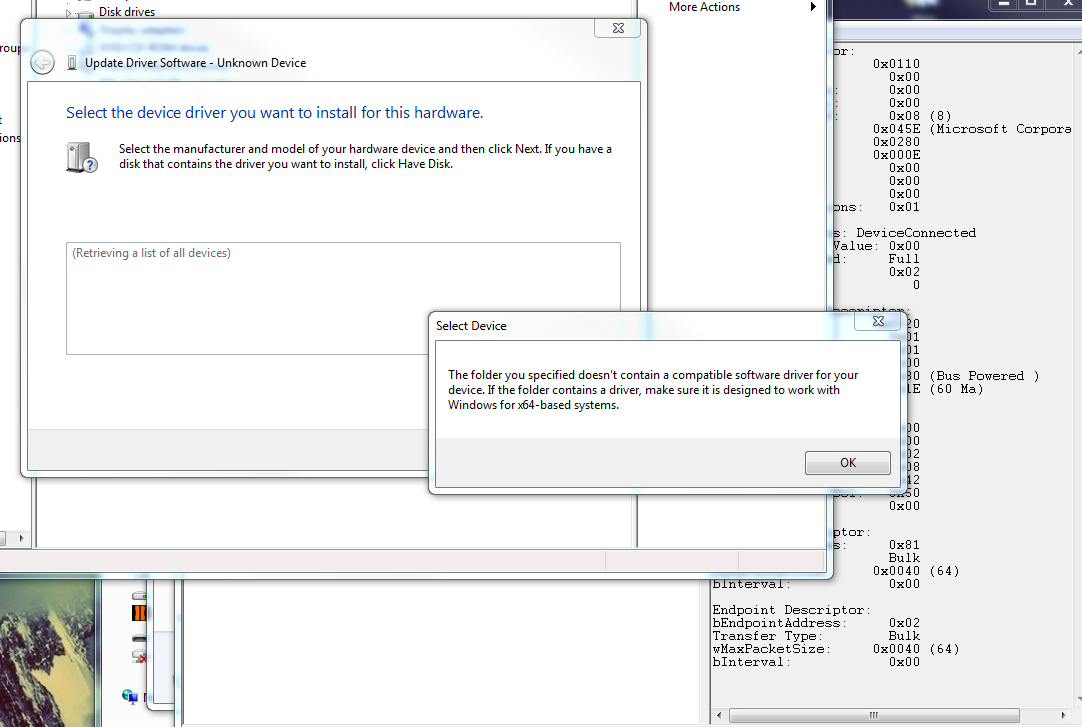Click the horizontal scrollbar thumb in descriptor pane
Image resolution: width=1082 pixels, height=727 pixels.
tap(874, 715)
